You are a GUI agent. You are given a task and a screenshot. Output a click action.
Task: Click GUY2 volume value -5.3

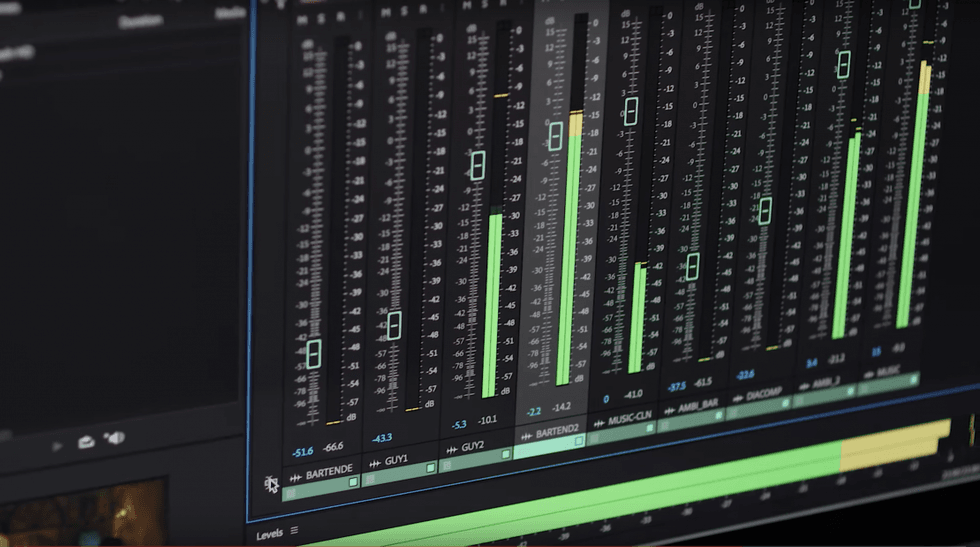coord(459,424)
